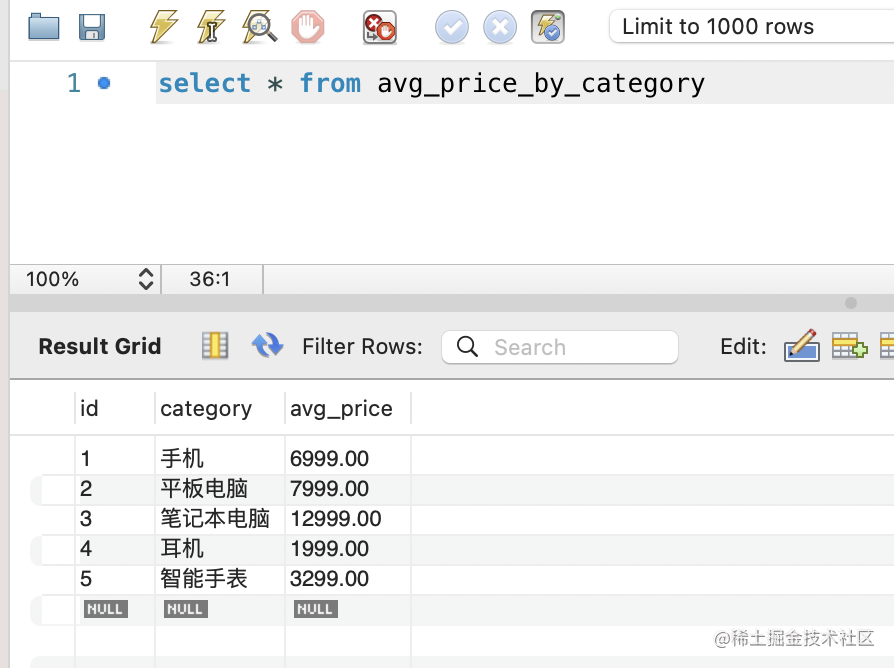Toggle stop-on-error execution icon
Viewport: 894px width, 668px height.
point(379,27)
